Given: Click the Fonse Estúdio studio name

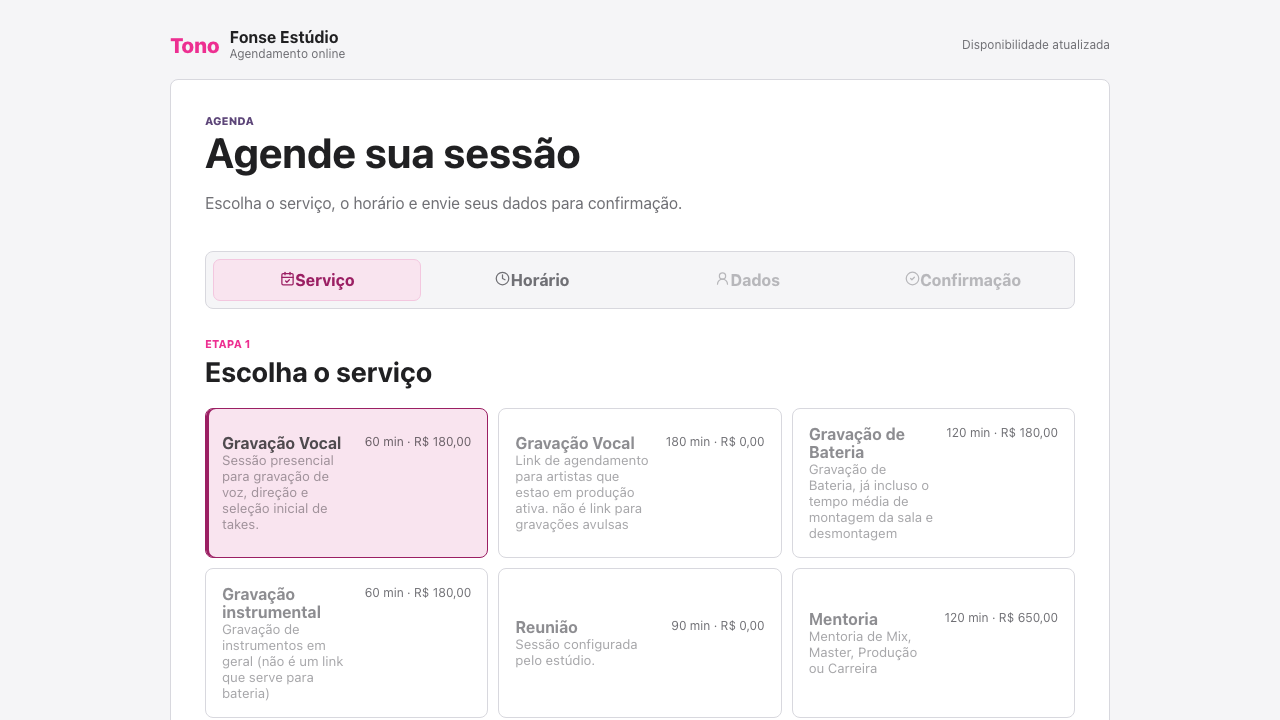Looking at the screenshot, I should 284,38.
